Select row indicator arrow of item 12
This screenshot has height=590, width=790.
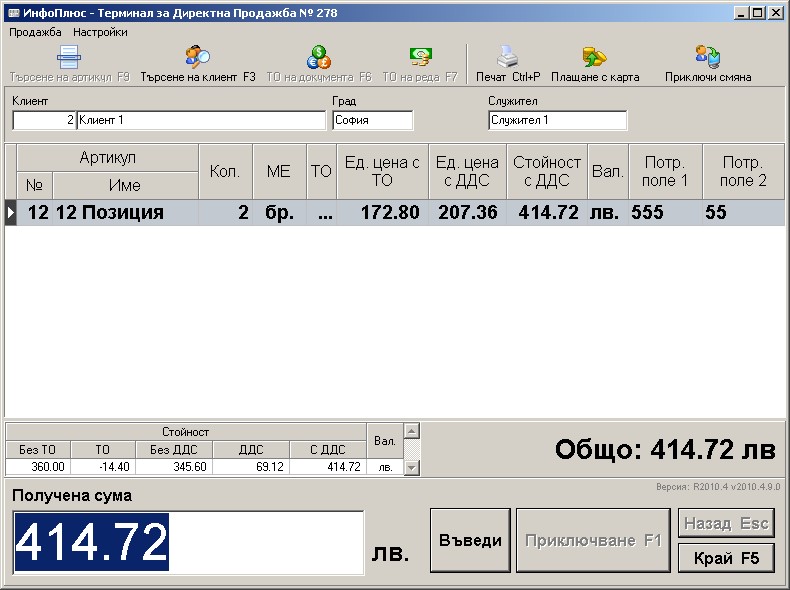click(11, 212)
